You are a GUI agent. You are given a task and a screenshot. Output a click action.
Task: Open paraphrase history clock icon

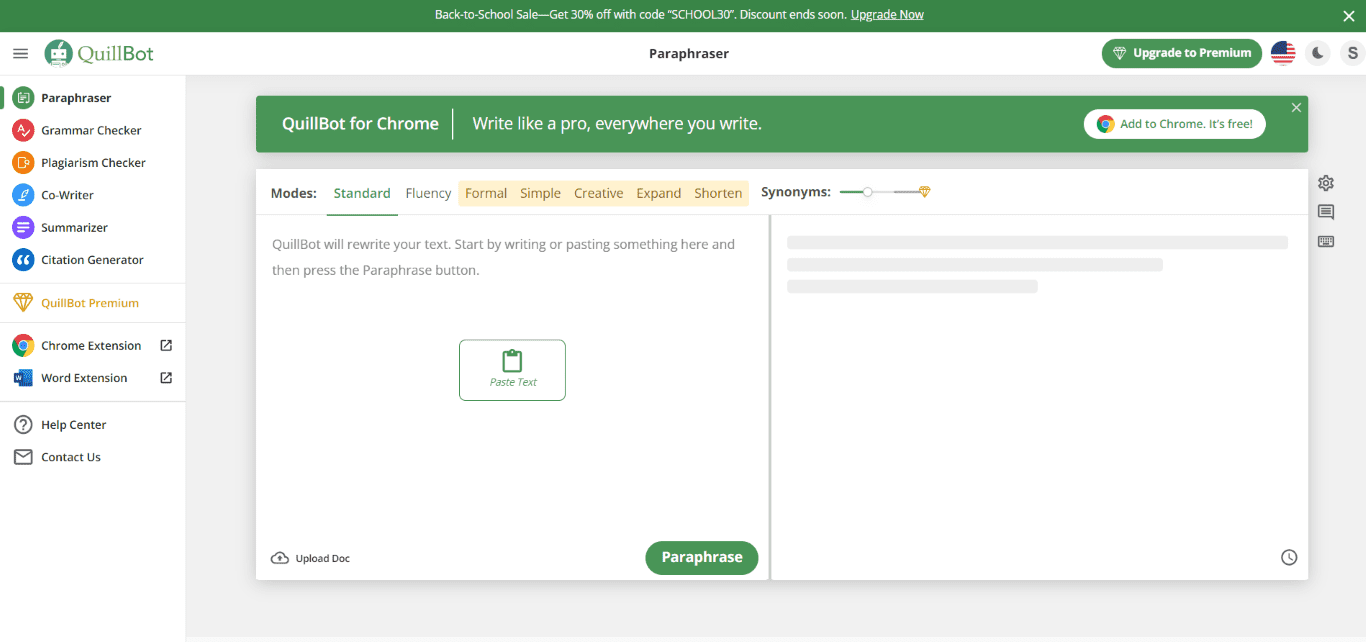pyautogui.click(x=1289, y=557)
